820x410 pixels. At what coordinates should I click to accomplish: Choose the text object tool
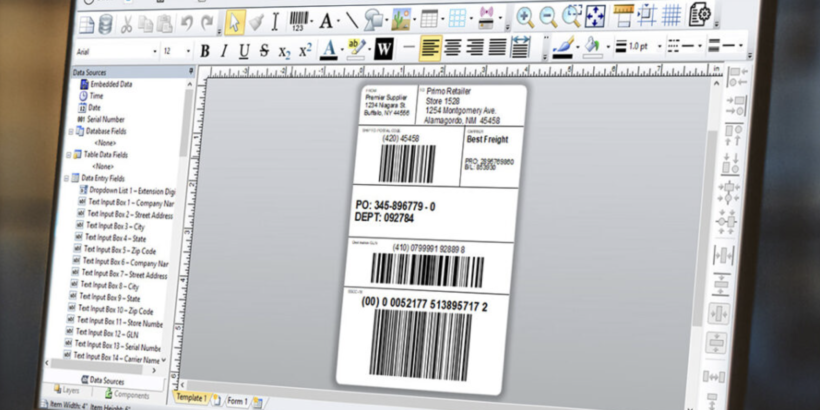(x=326, y=21)
